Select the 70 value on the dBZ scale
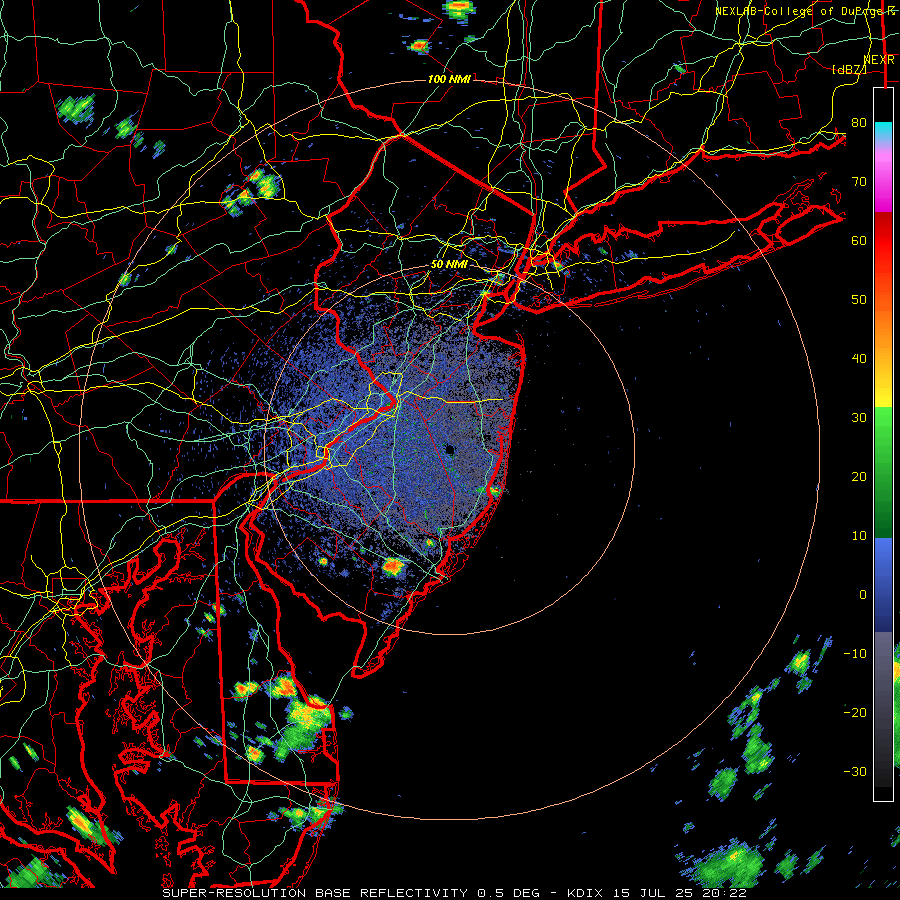Image resolution: width=900 pixels, height=900 pixels. pyautogui.click(x=859, y=181)
